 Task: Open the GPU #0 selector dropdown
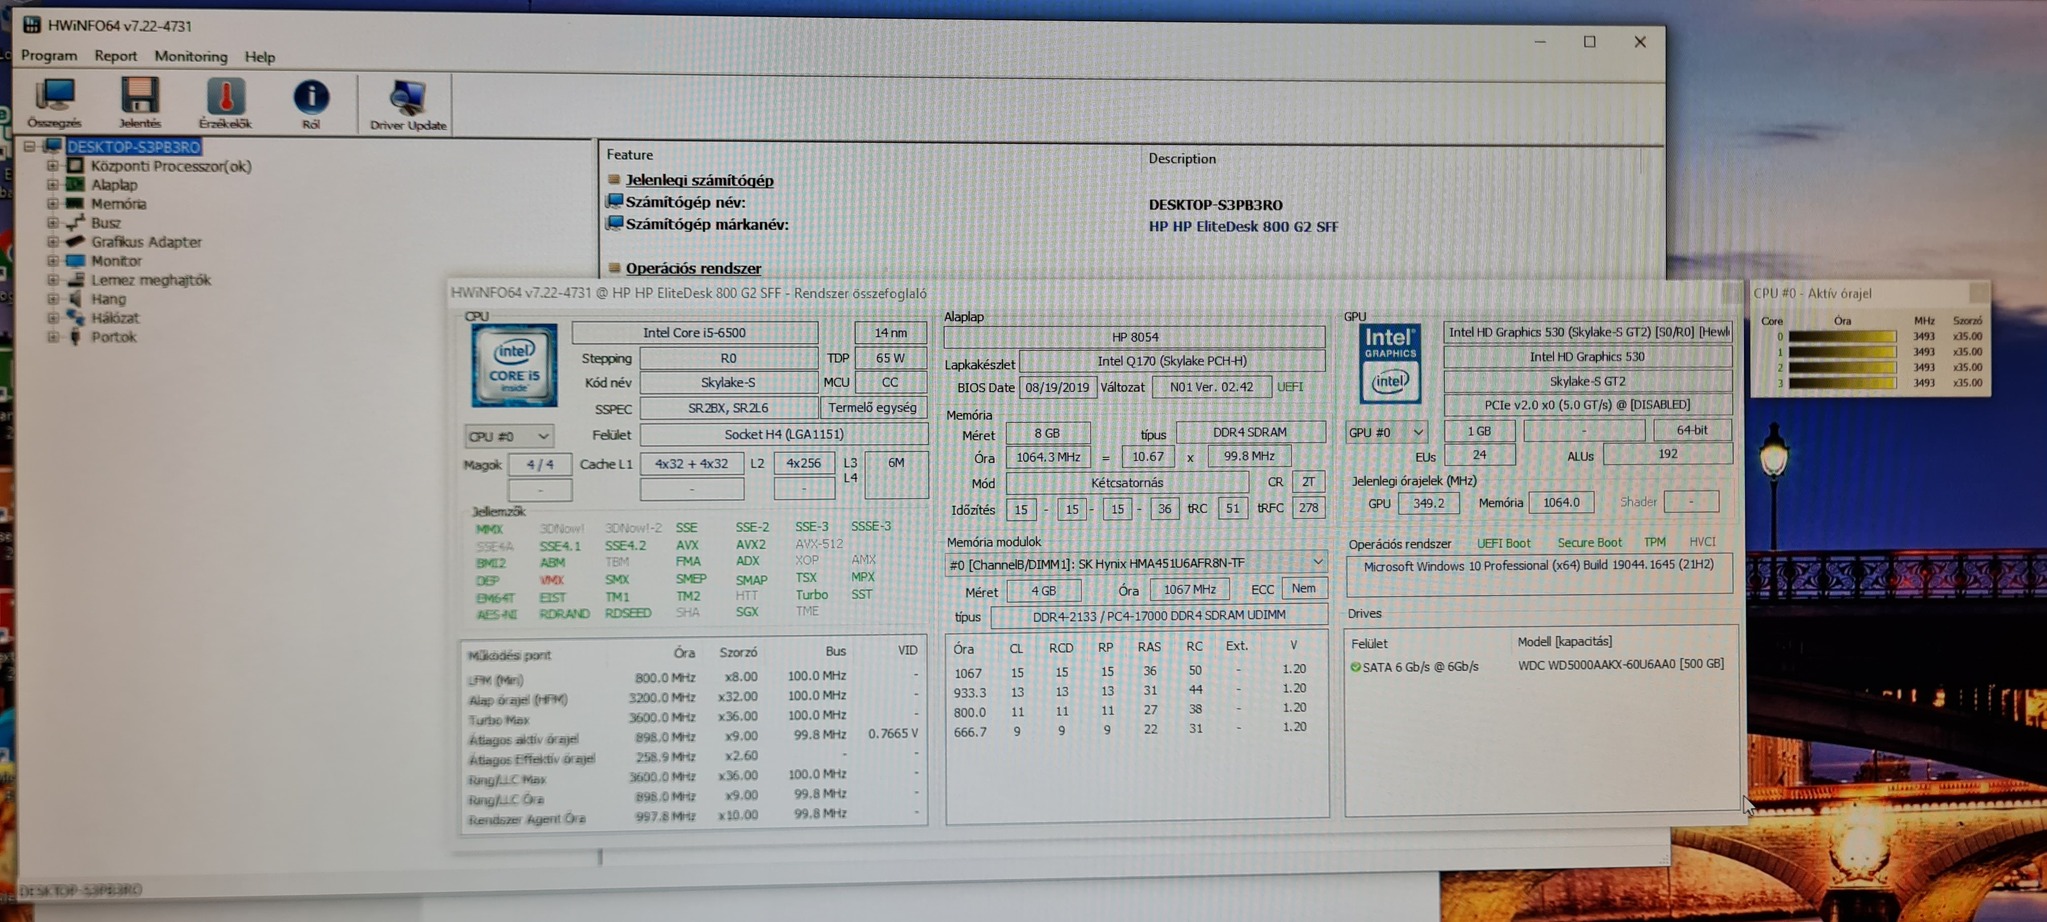(1419, 432)
